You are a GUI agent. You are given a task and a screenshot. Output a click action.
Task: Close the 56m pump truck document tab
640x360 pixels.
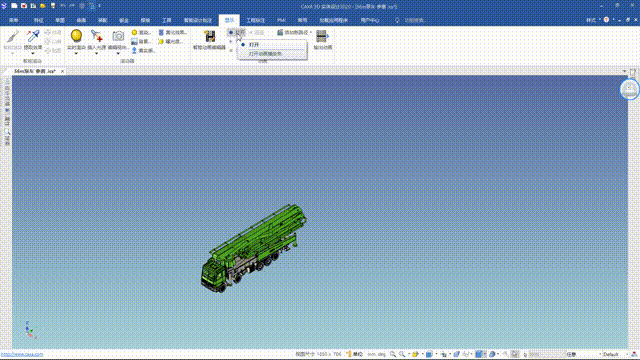62,71
